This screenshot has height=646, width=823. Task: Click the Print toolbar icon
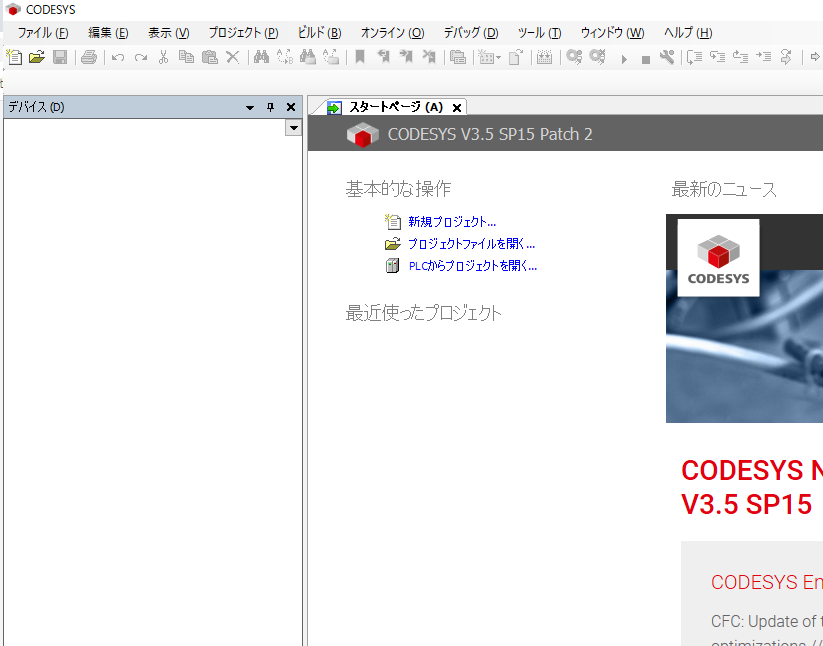pos(89,57)
